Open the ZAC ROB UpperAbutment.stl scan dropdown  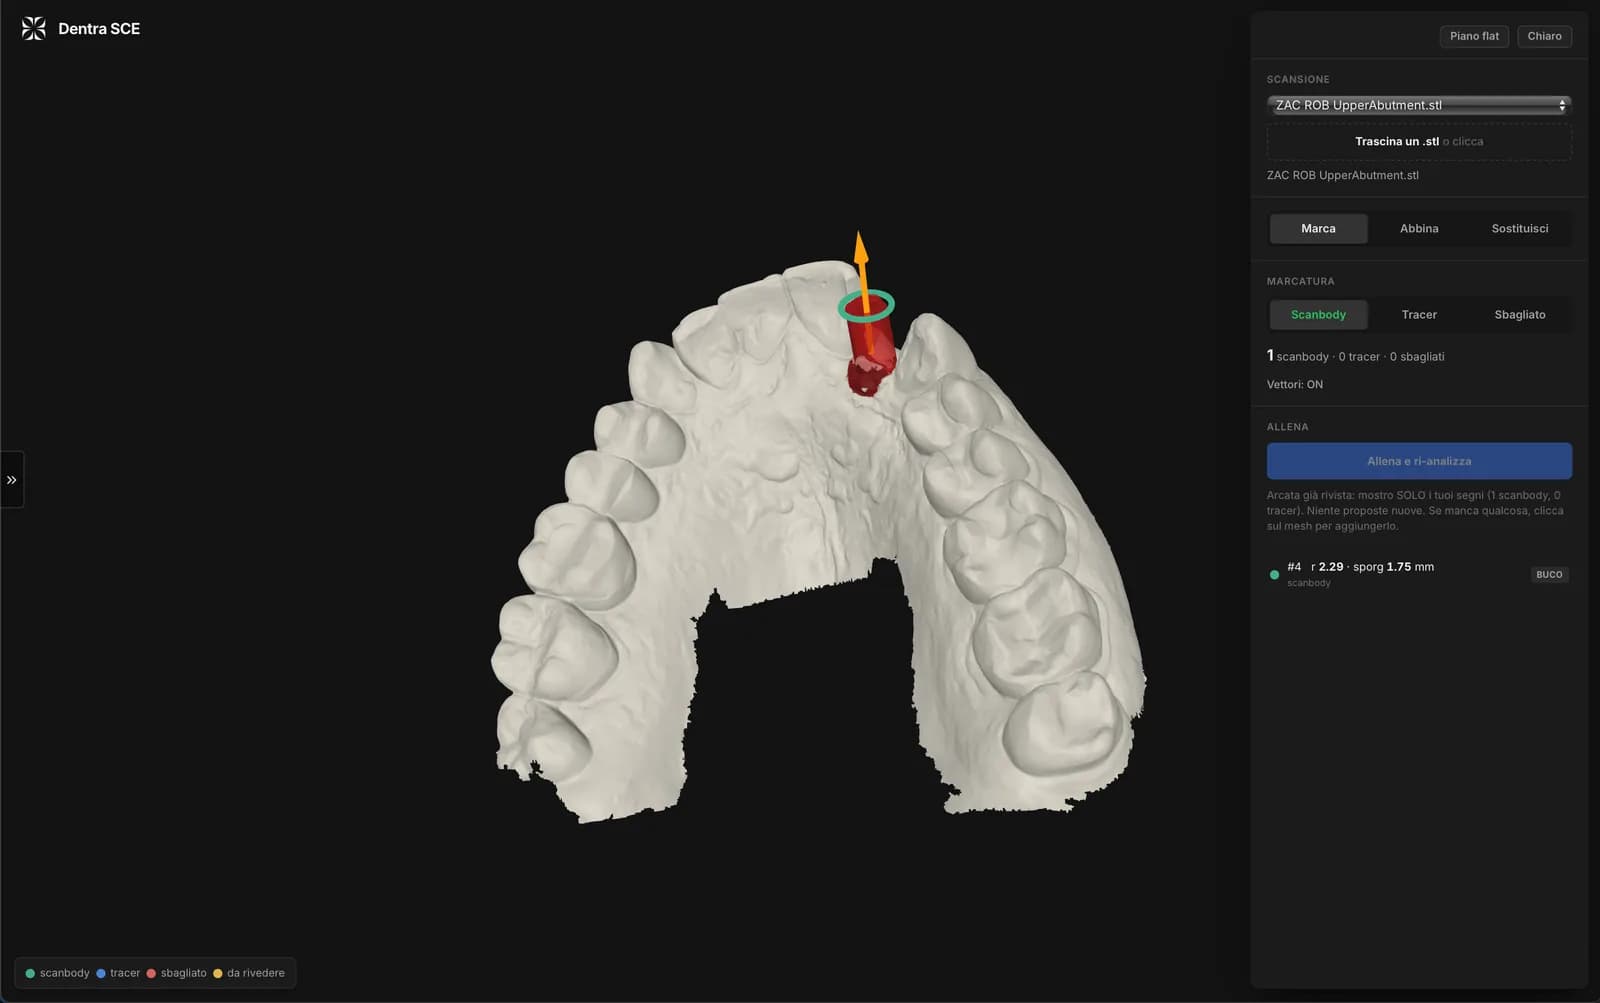pyautogui.click(x=1418, y=105)
